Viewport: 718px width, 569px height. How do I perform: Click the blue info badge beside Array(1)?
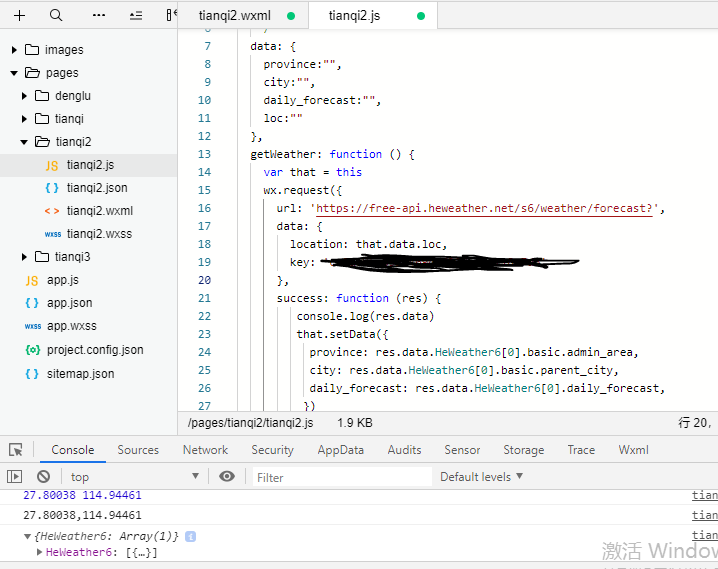point(190,536)
